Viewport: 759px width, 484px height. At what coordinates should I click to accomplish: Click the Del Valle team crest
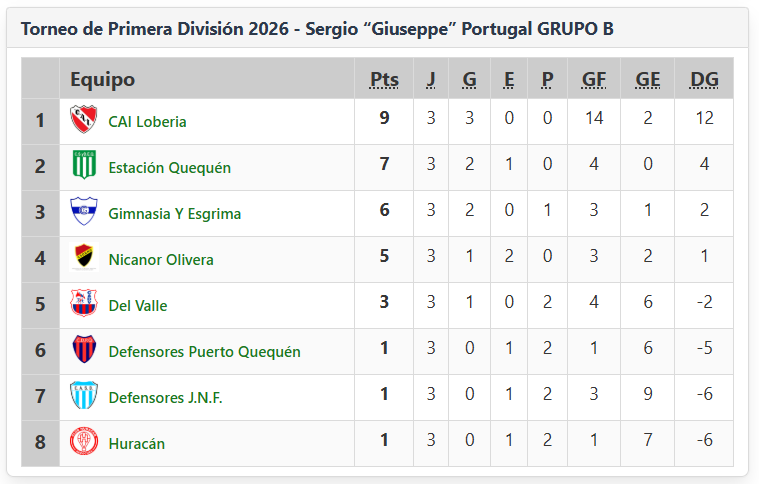click(84, 304)
